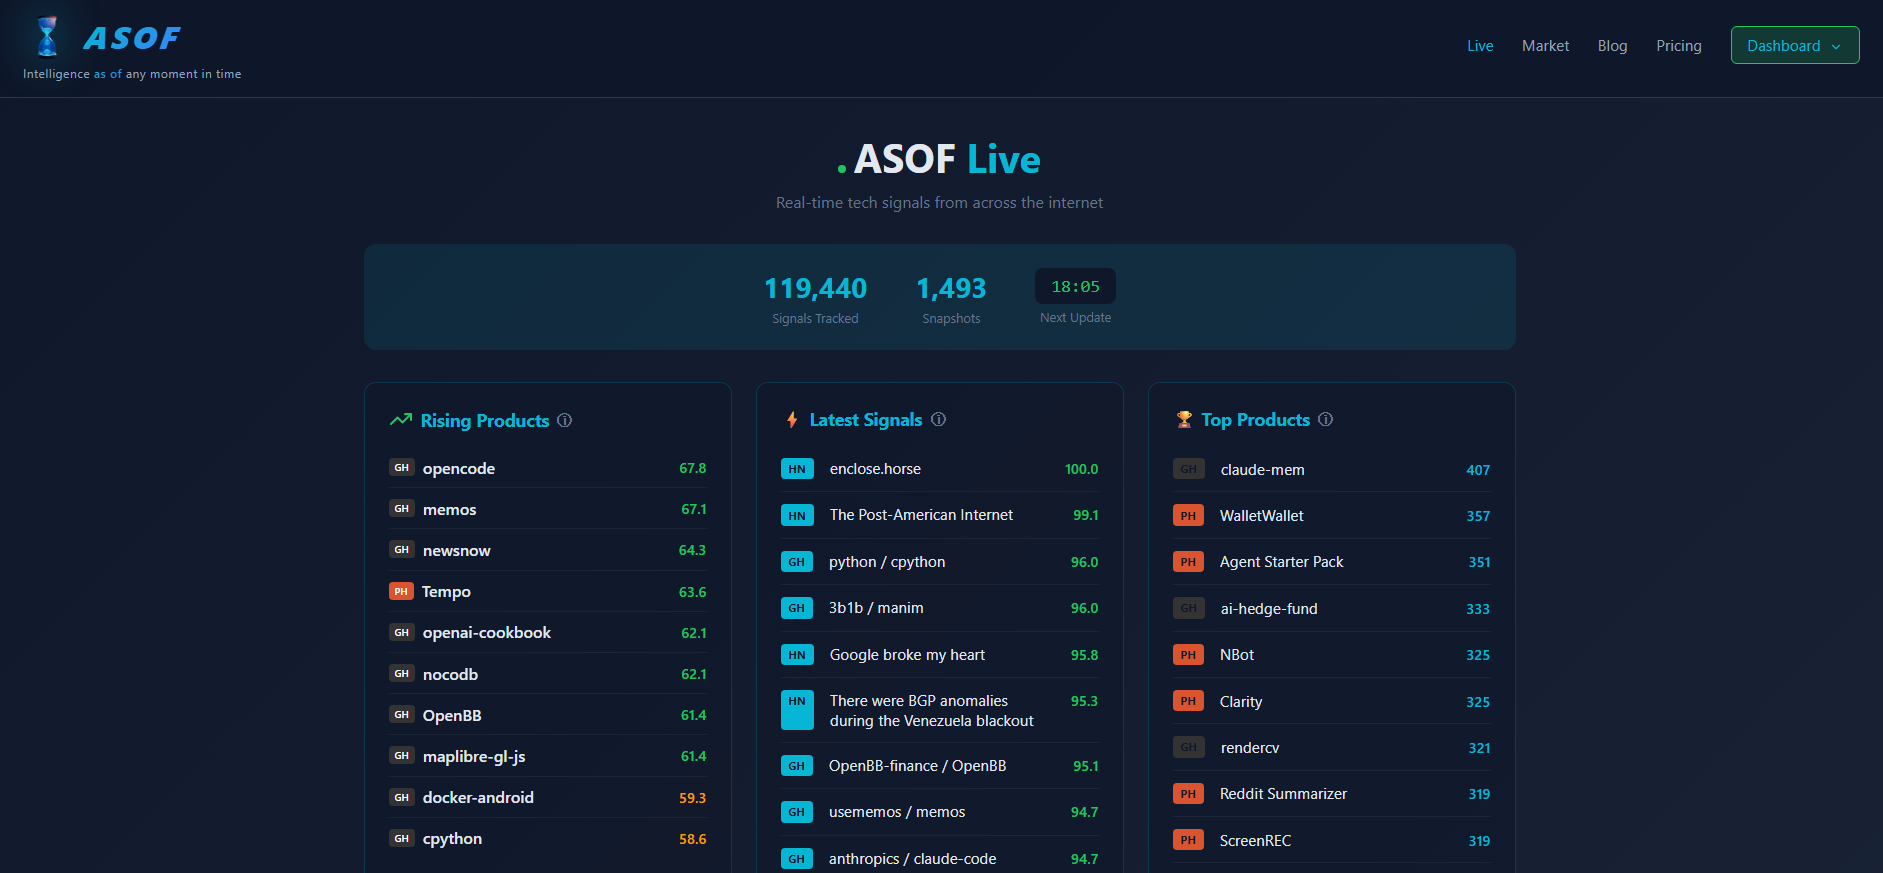Open the memos rising product

(450, 509)
